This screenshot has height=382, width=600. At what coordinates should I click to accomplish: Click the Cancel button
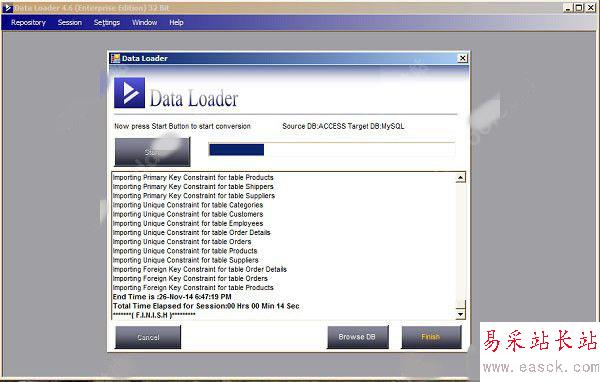[x=148, y=337]
